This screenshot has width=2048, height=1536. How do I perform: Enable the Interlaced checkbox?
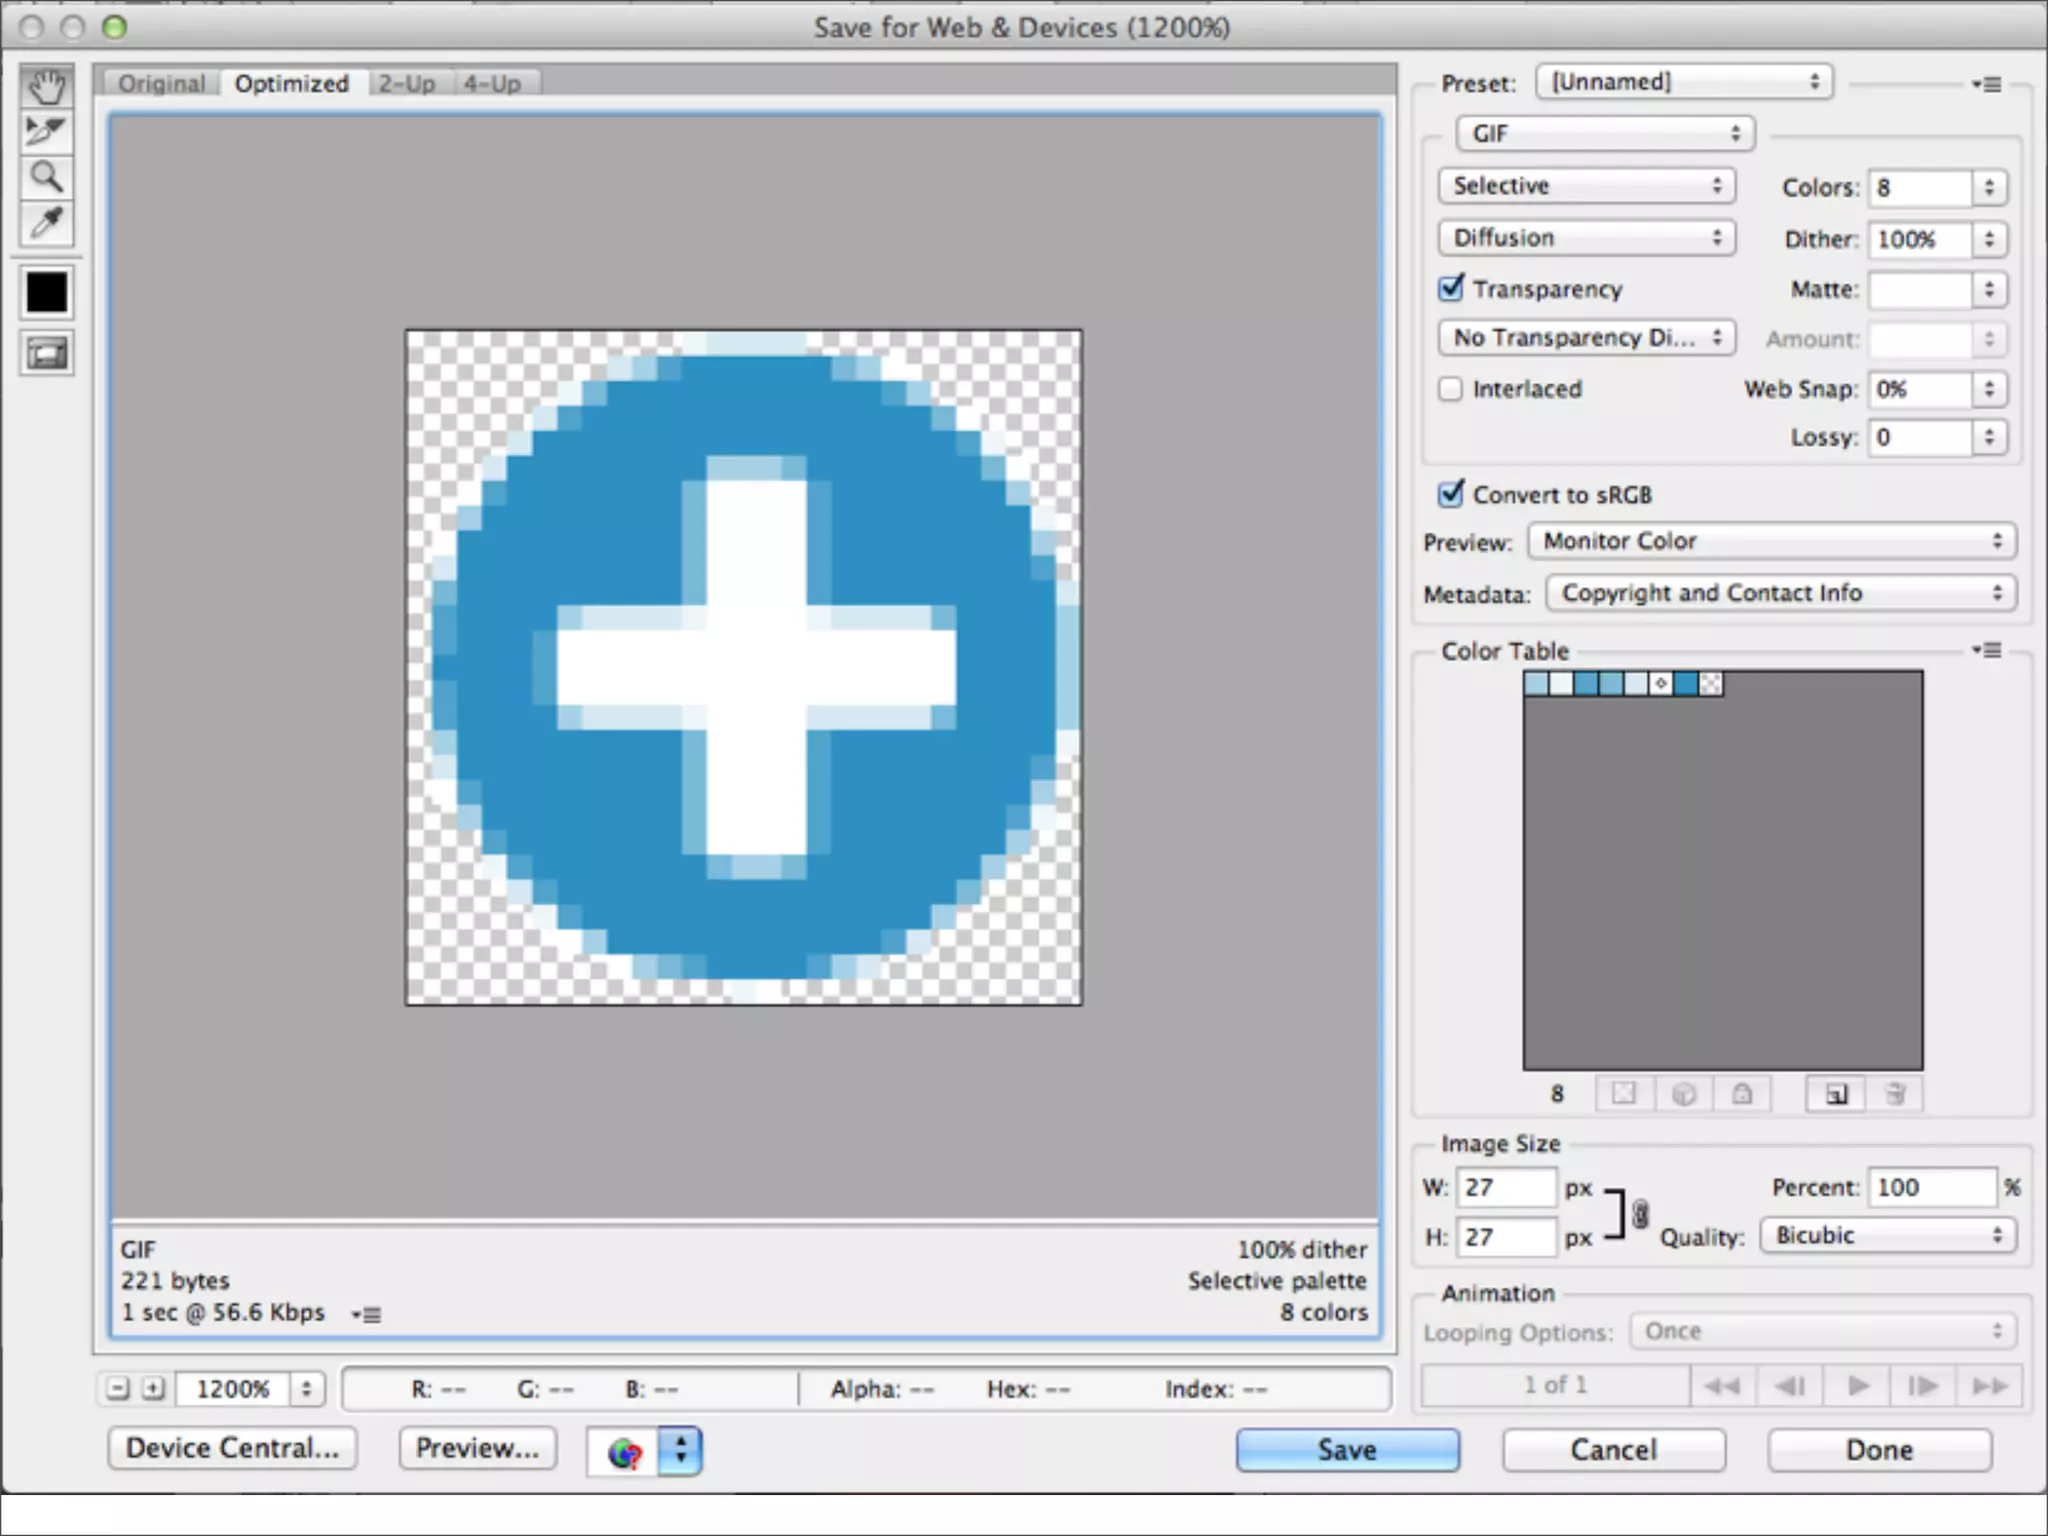[1451, 389]
